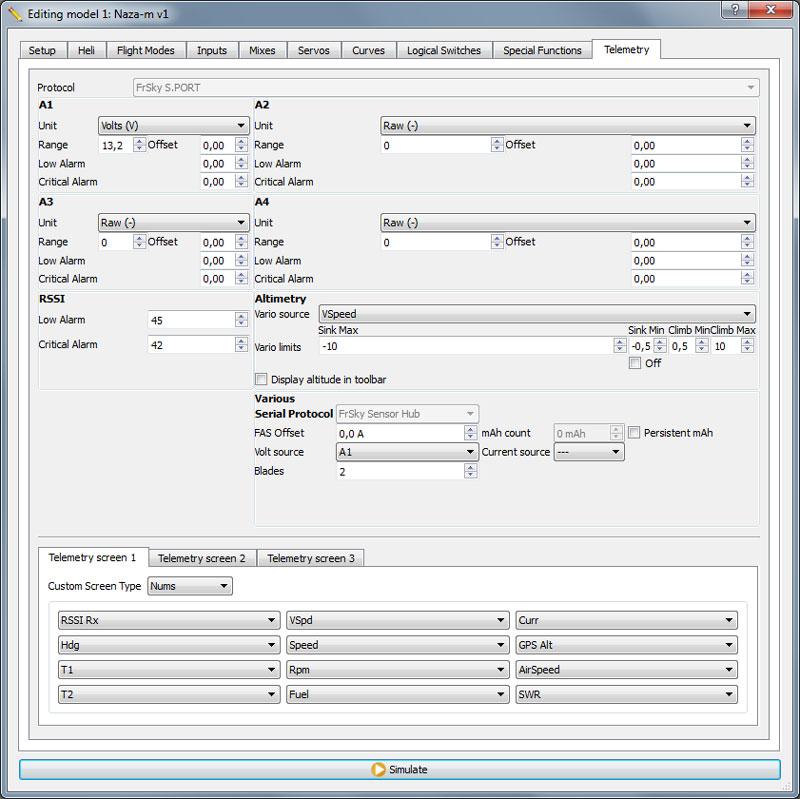Close the model editing window
Screen dimensions: 800x799
pyautogui.click(x=770, y=9)
